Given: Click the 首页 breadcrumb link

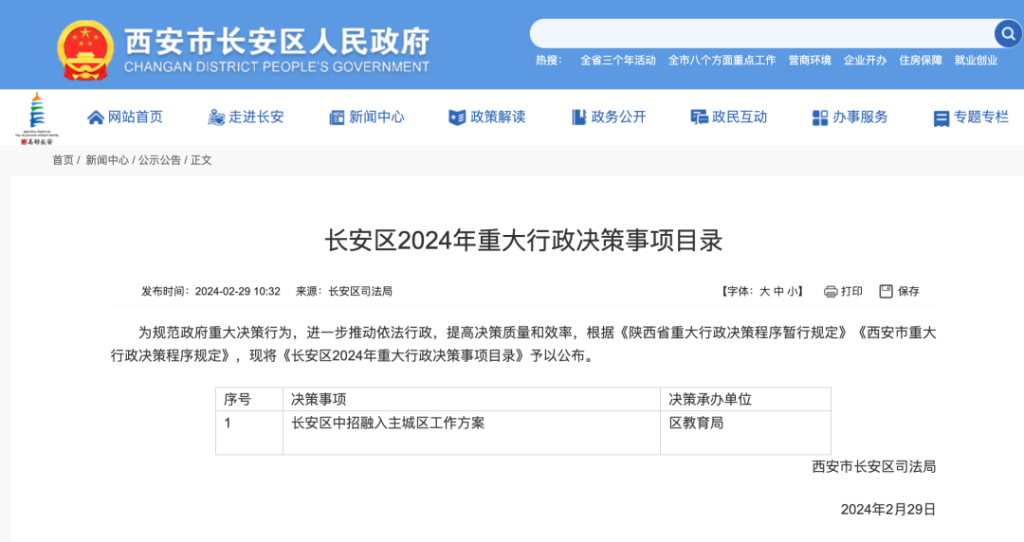Looking at the screenshot, I should click(63, 160).
